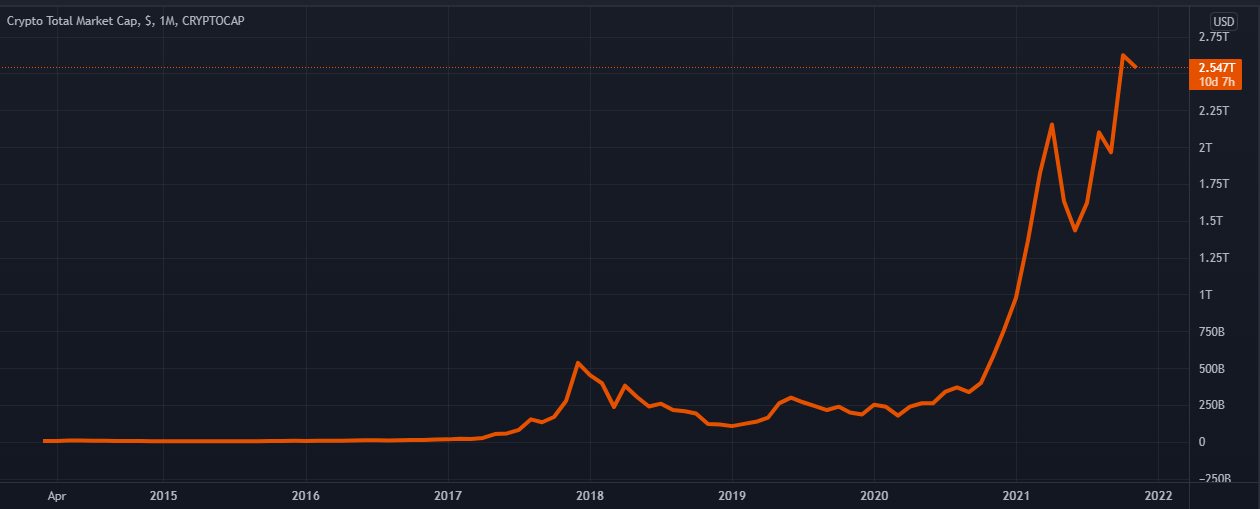The width and height of the screenshot is (1260, 509).
Task: Click the 2022 label on time axis
Action: [1158, 495]
